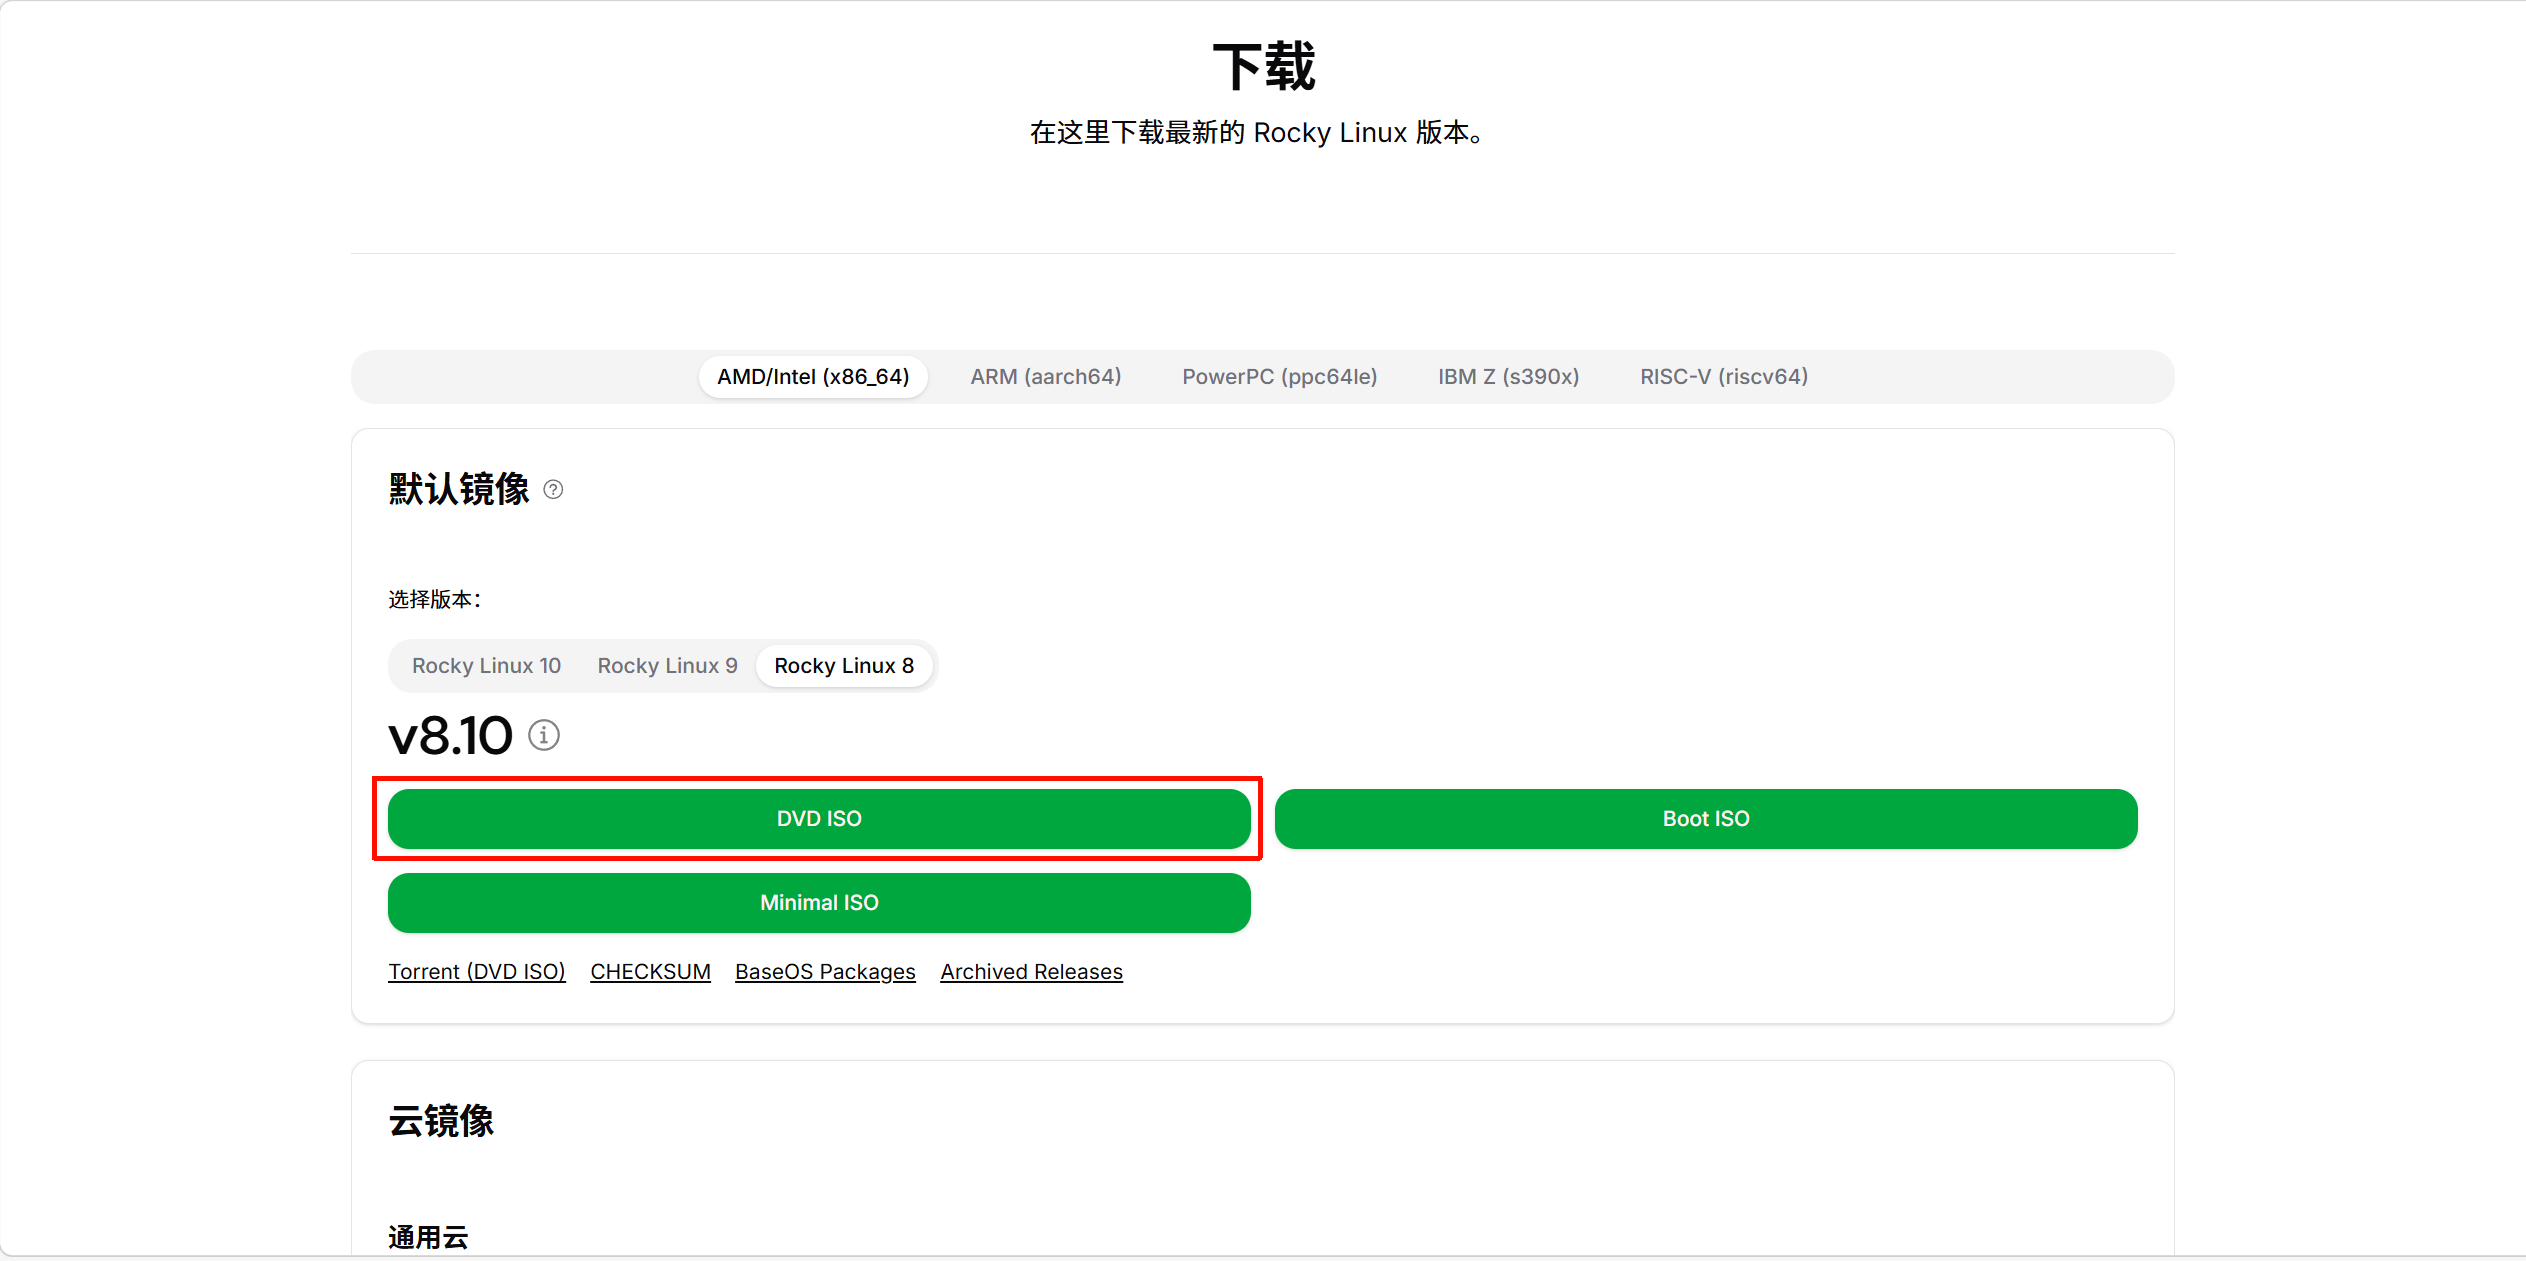
Task: Download the DVD ISO image
Action: click(x=819, y=819)
